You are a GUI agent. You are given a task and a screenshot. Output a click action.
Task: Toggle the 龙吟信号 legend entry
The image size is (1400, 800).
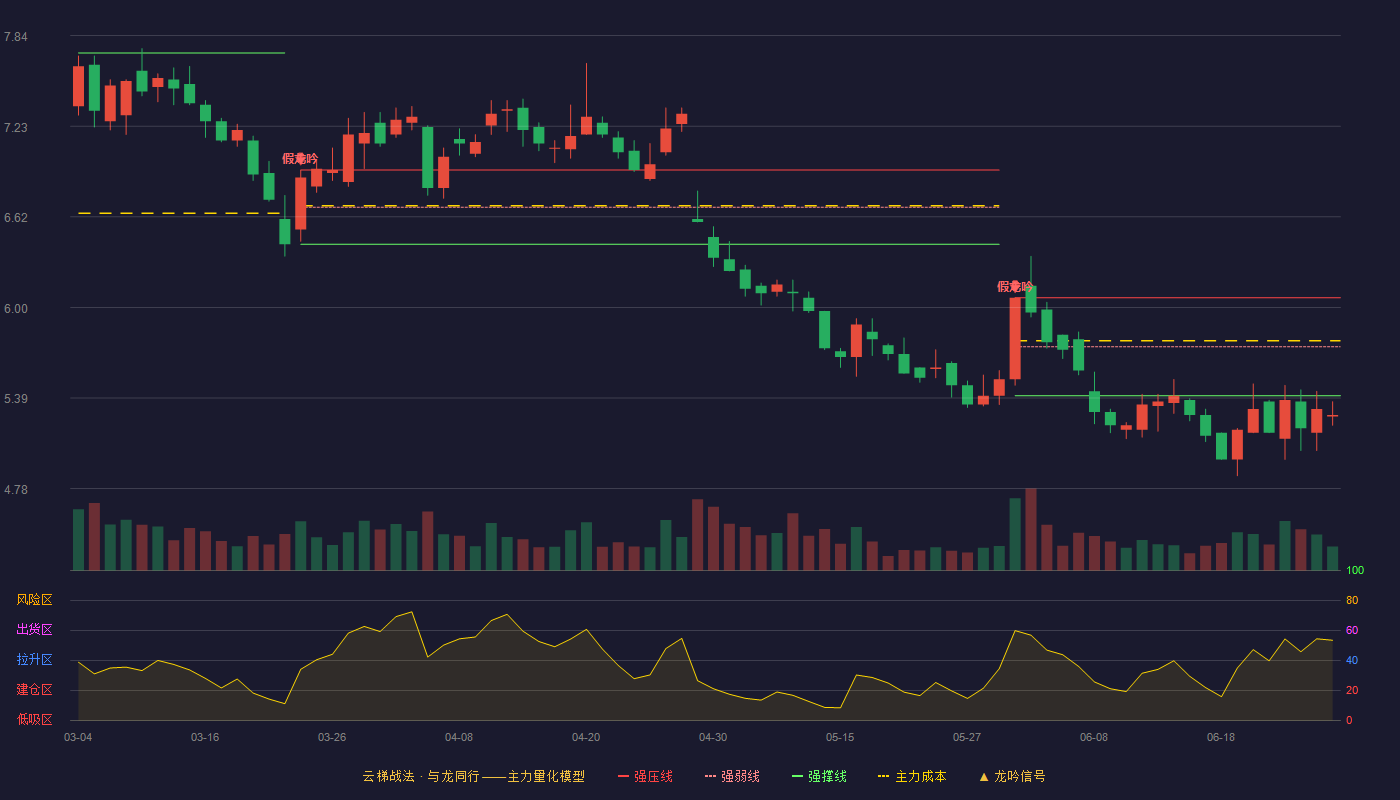click(x=1011, y=776)
